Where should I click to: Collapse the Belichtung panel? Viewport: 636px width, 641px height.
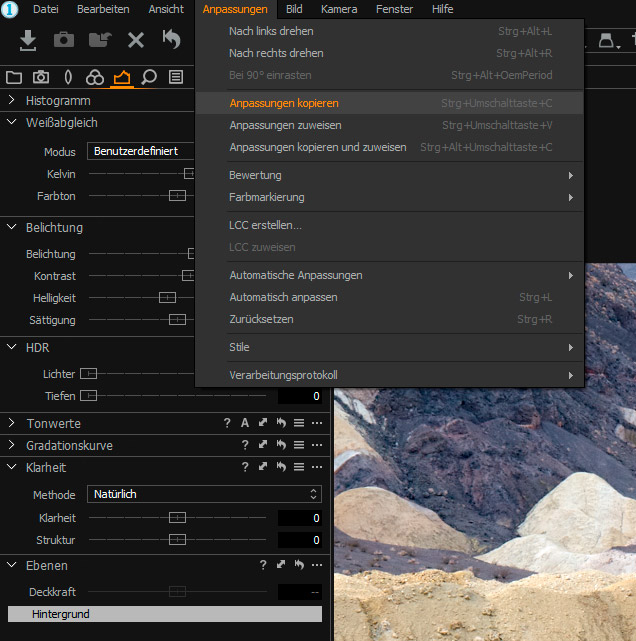tap(11, 227)
